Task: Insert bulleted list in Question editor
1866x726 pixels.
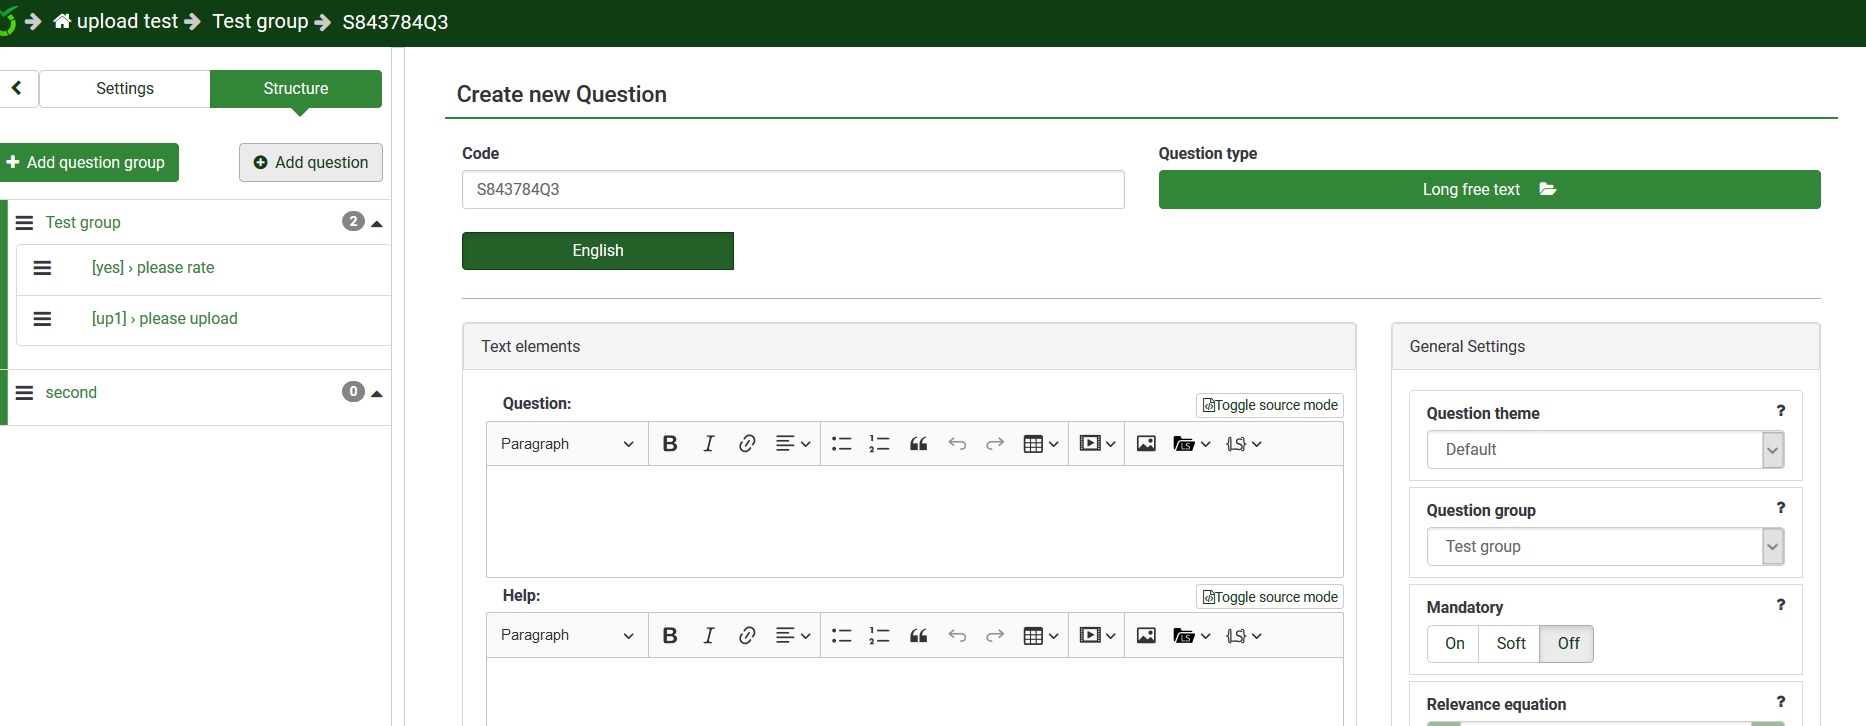Action: [841, 444]
